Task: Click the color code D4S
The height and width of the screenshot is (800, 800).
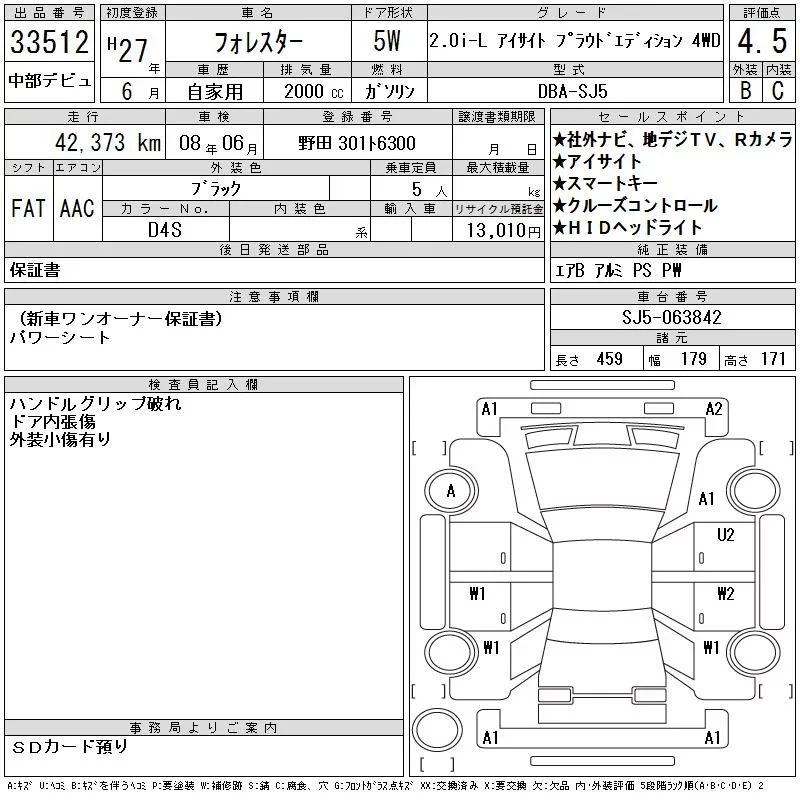Action: point(165,230)
